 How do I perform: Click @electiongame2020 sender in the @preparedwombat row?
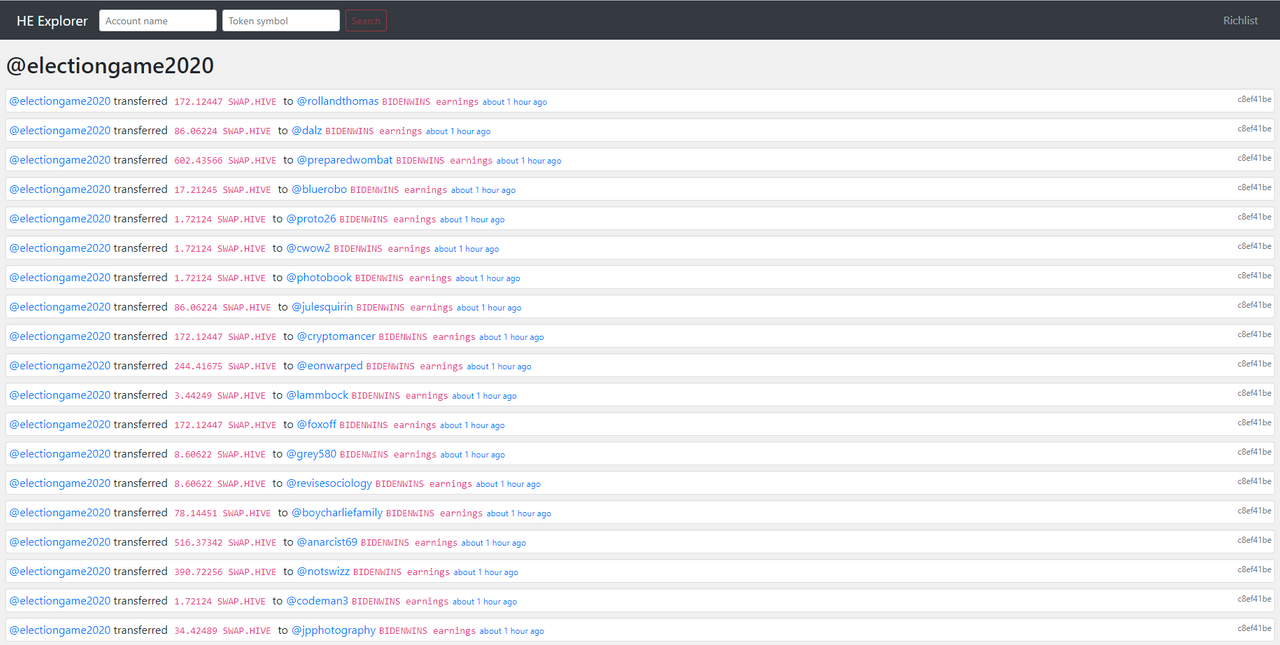[x=60, y=160]
